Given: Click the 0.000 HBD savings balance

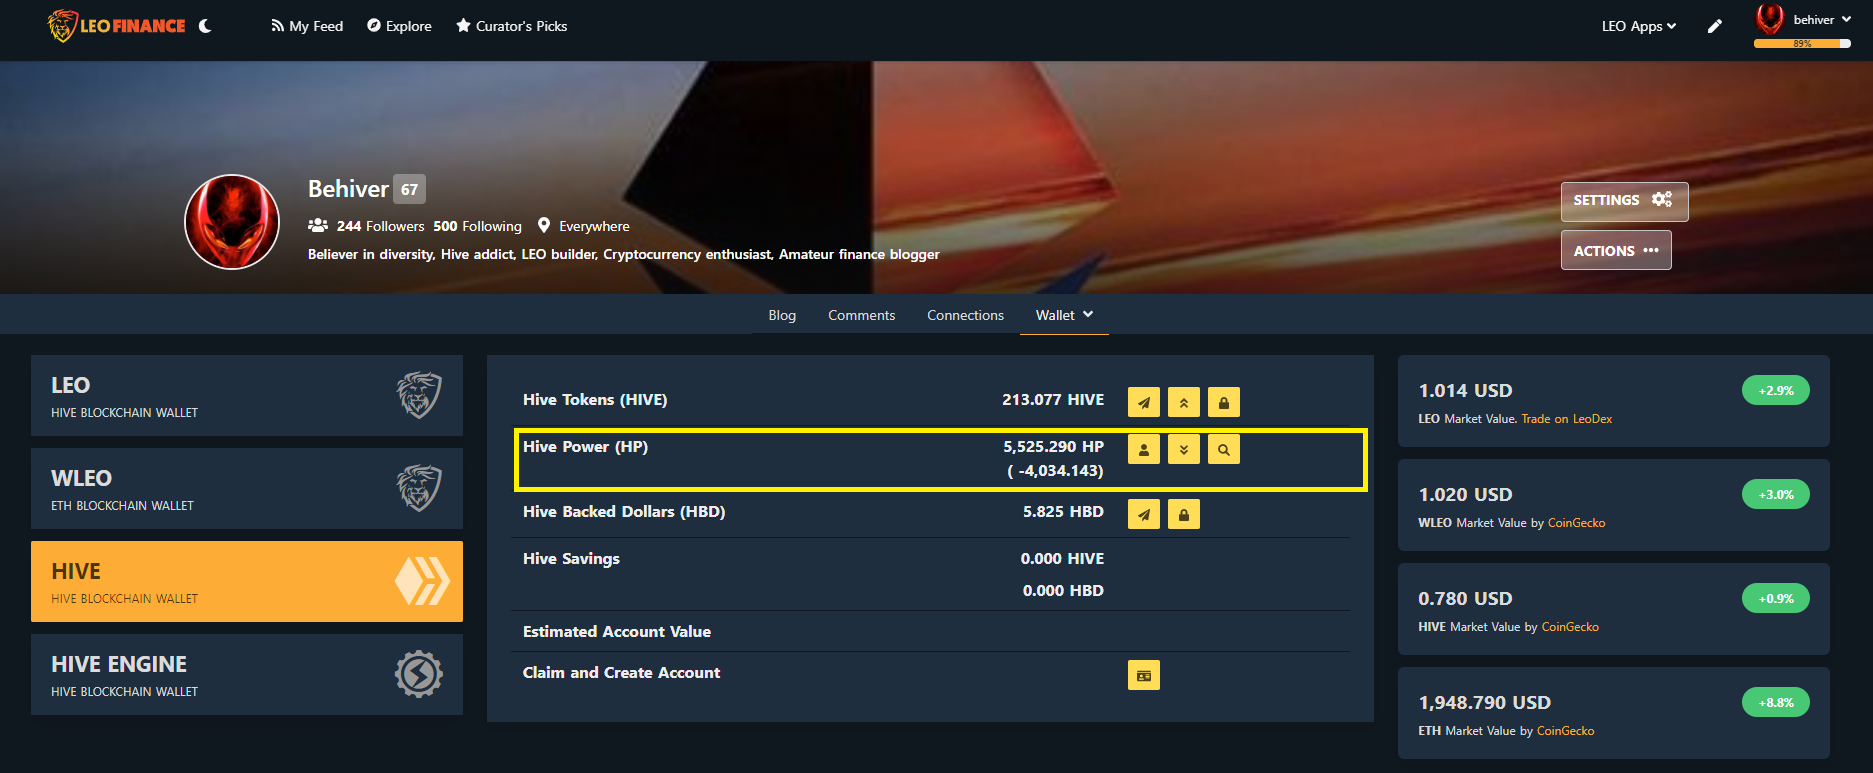Looking at the screenshot, I should pyautogui.click(x=1063, y=591).
